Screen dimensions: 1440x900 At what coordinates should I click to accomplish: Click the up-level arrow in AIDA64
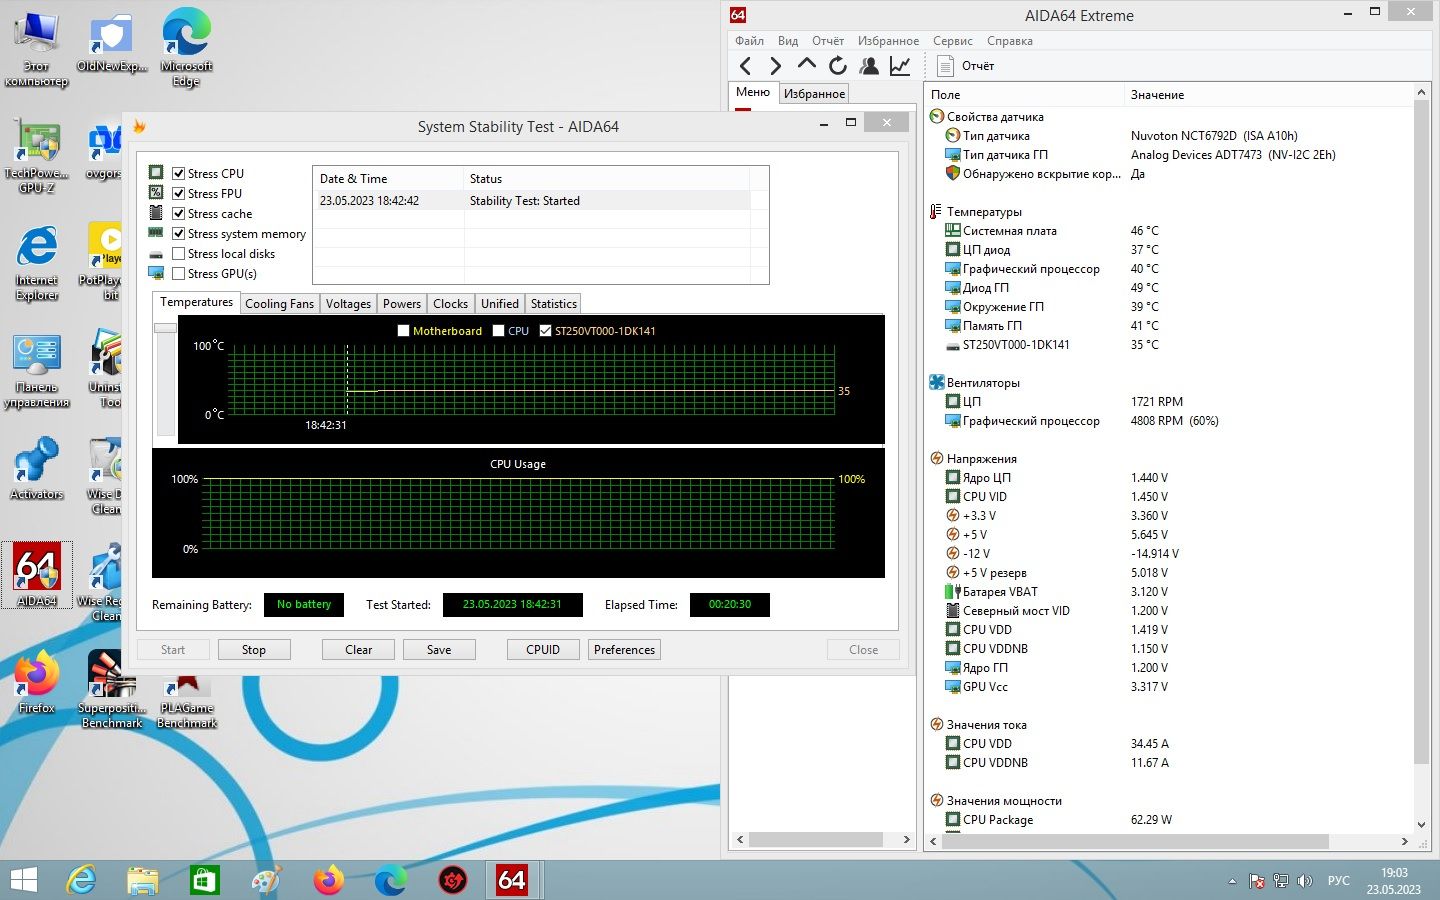point(806,65)
